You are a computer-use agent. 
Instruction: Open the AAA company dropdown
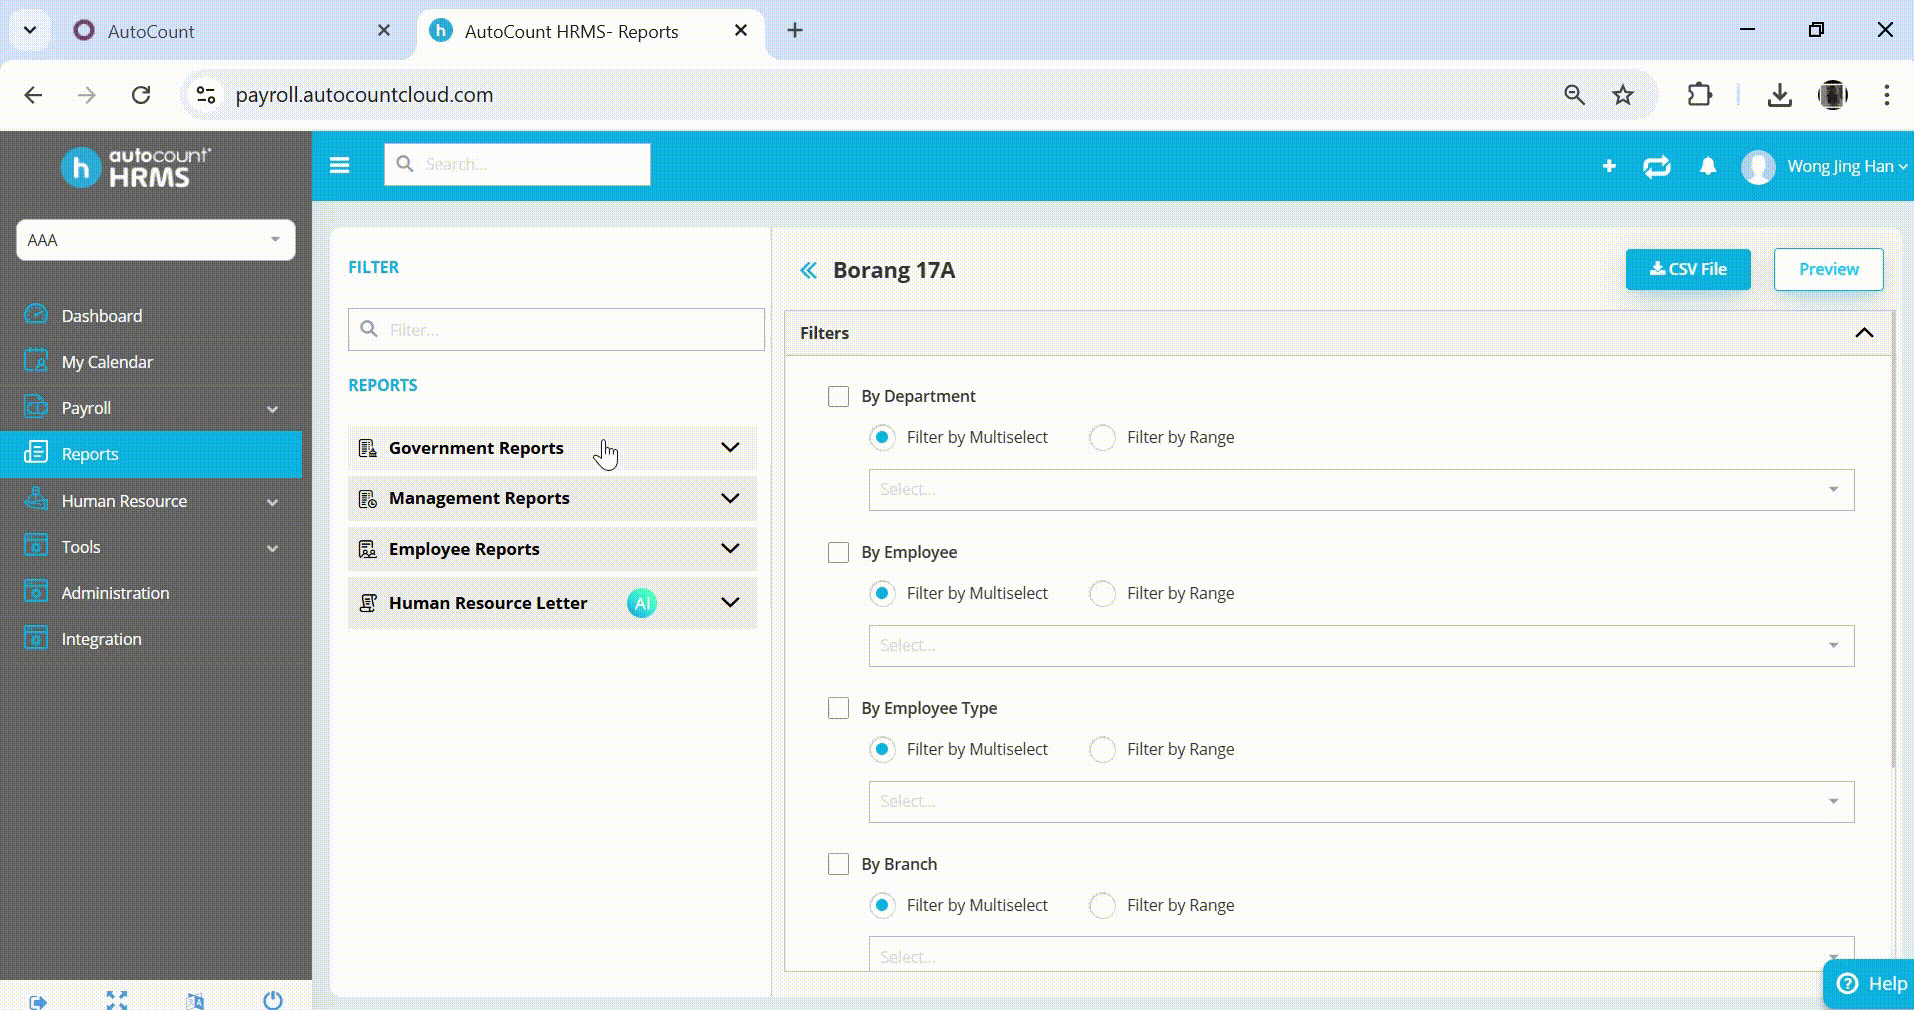pyautogui.click(x=155, y=240)
